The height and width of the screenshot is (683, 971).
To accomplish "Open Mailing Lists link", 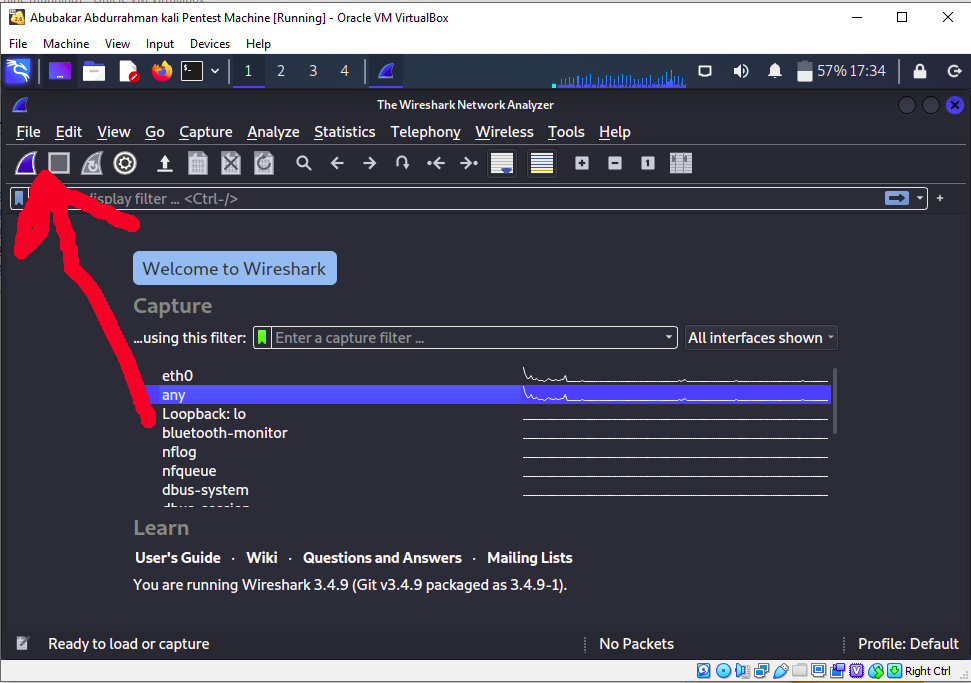I will tap(529, 558).
